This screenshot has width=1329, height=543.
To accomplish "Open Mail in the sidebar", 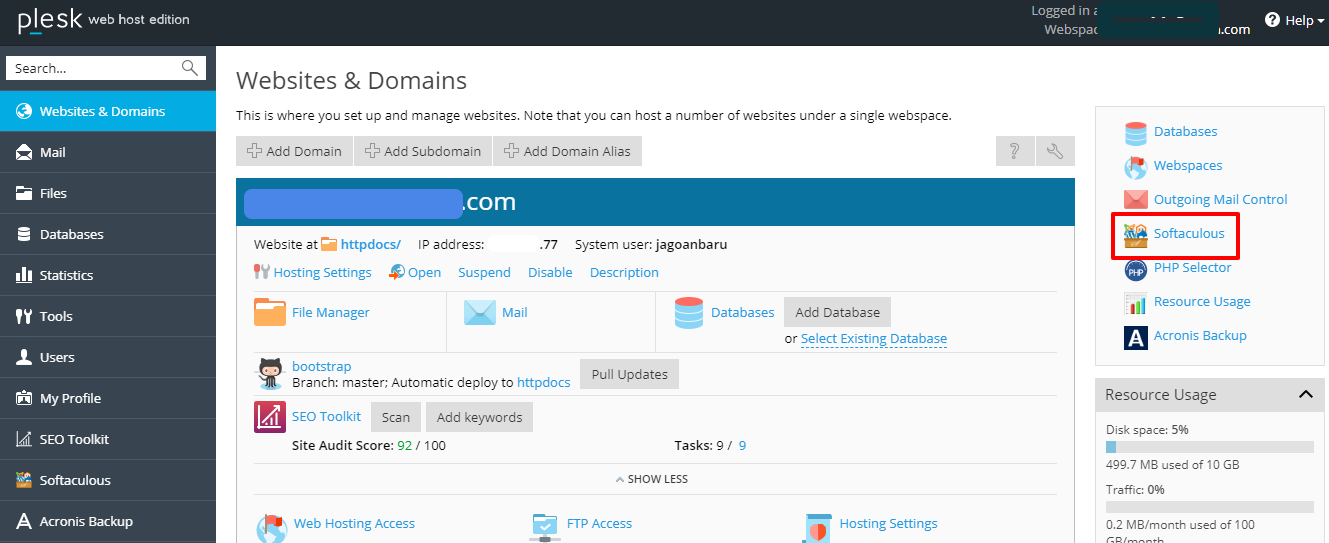I will (108, 152).
